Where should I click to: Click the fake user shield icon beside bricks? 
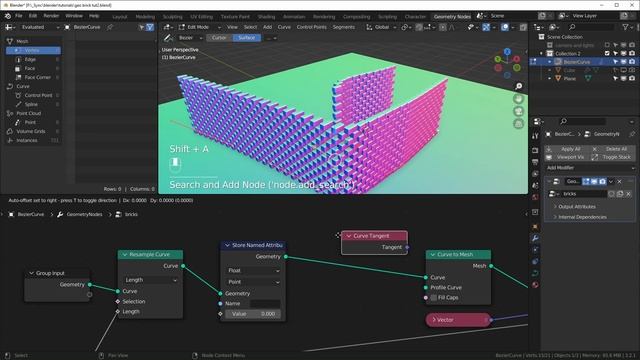pyautogui.click(x=611, y=194)
